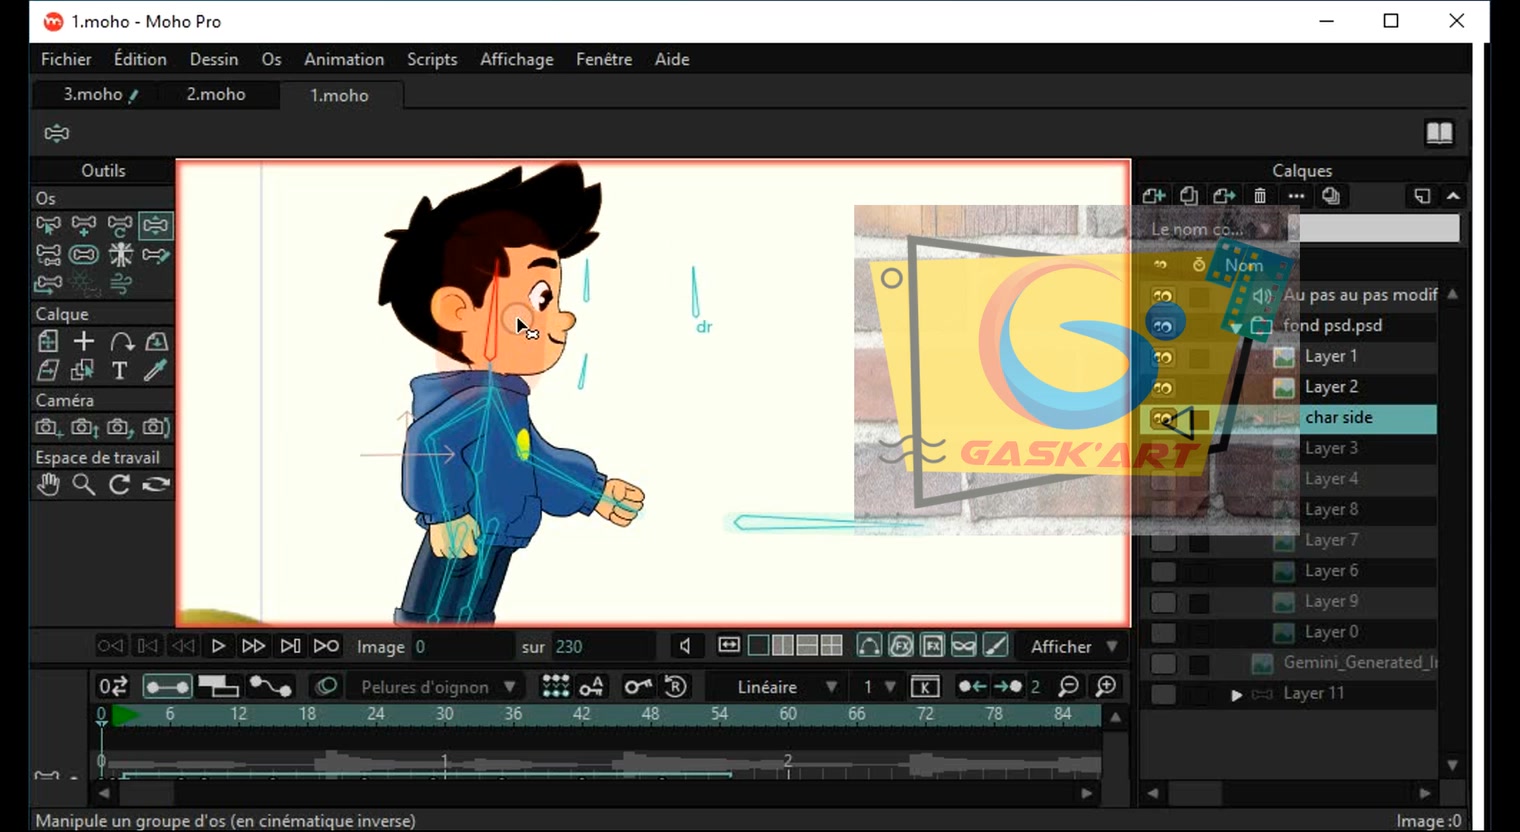Zoom in the timeline with plus magnifier
Viewport: 1520px width, 832px height.
[1106, 687]
